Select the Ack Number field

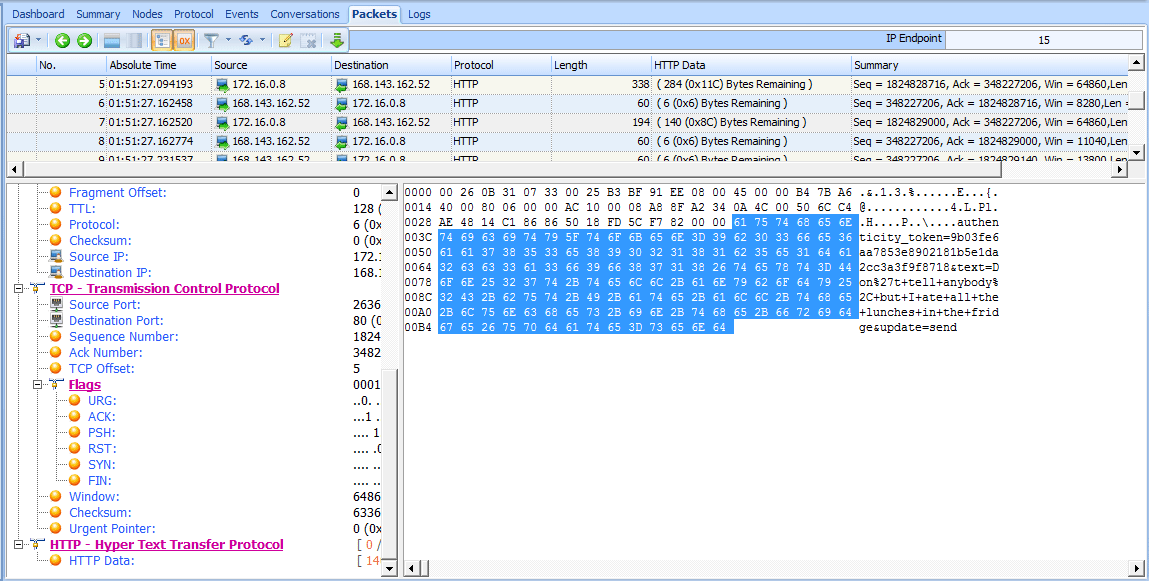tap(106, 352)
